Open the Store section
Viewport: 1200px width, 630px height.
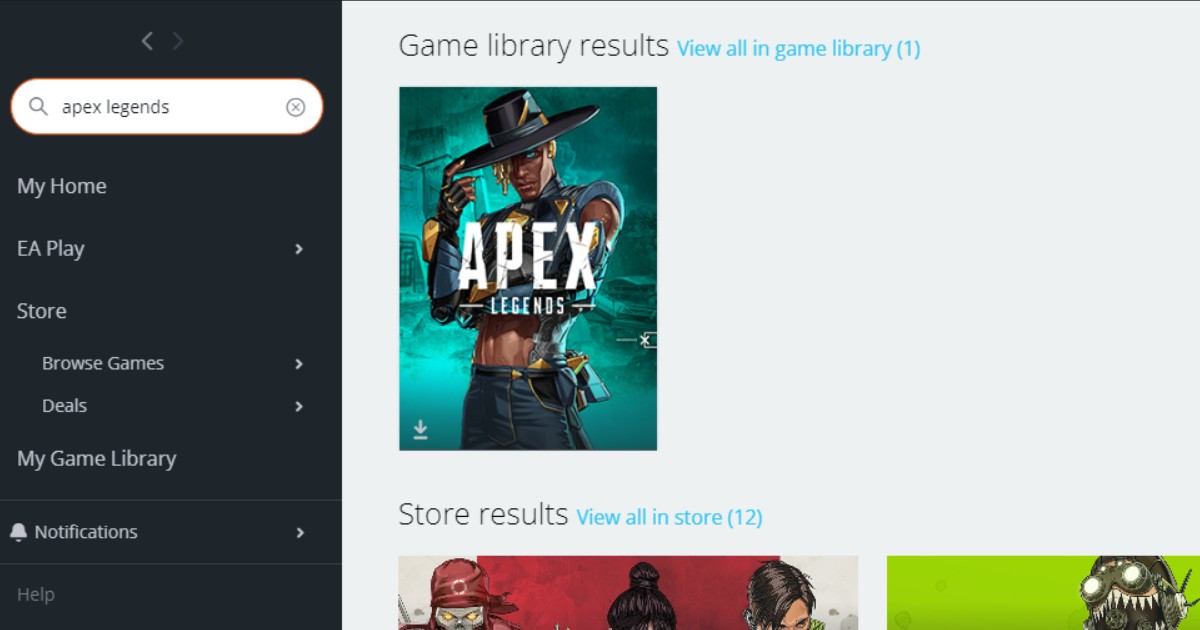[42, 311]
